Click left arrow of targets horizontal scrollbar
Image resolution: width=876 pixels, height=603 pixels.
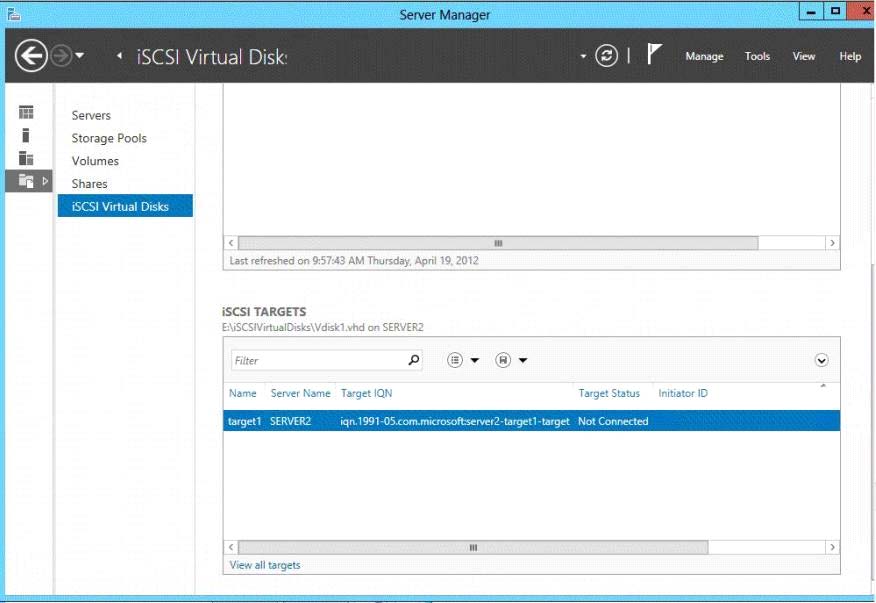pos(231,548)
